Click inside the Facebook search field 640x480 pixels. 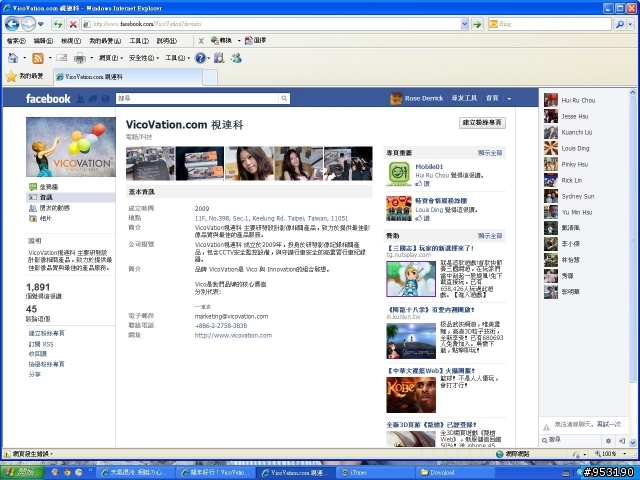pyautogui.click(x=198, y=98)
